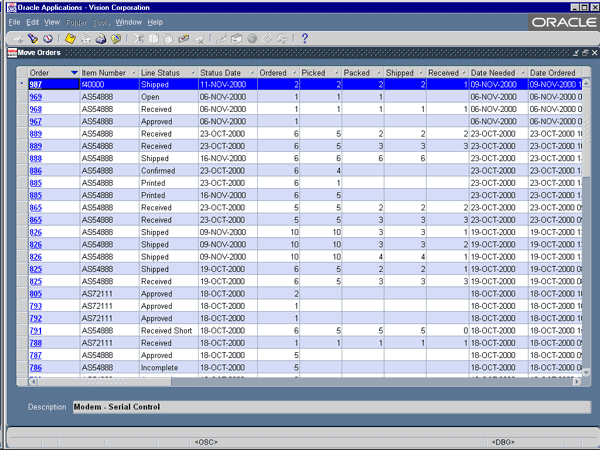Open Window Help question mark icon
The height and width of the screenshot is (450, 600).
(305, 39)
